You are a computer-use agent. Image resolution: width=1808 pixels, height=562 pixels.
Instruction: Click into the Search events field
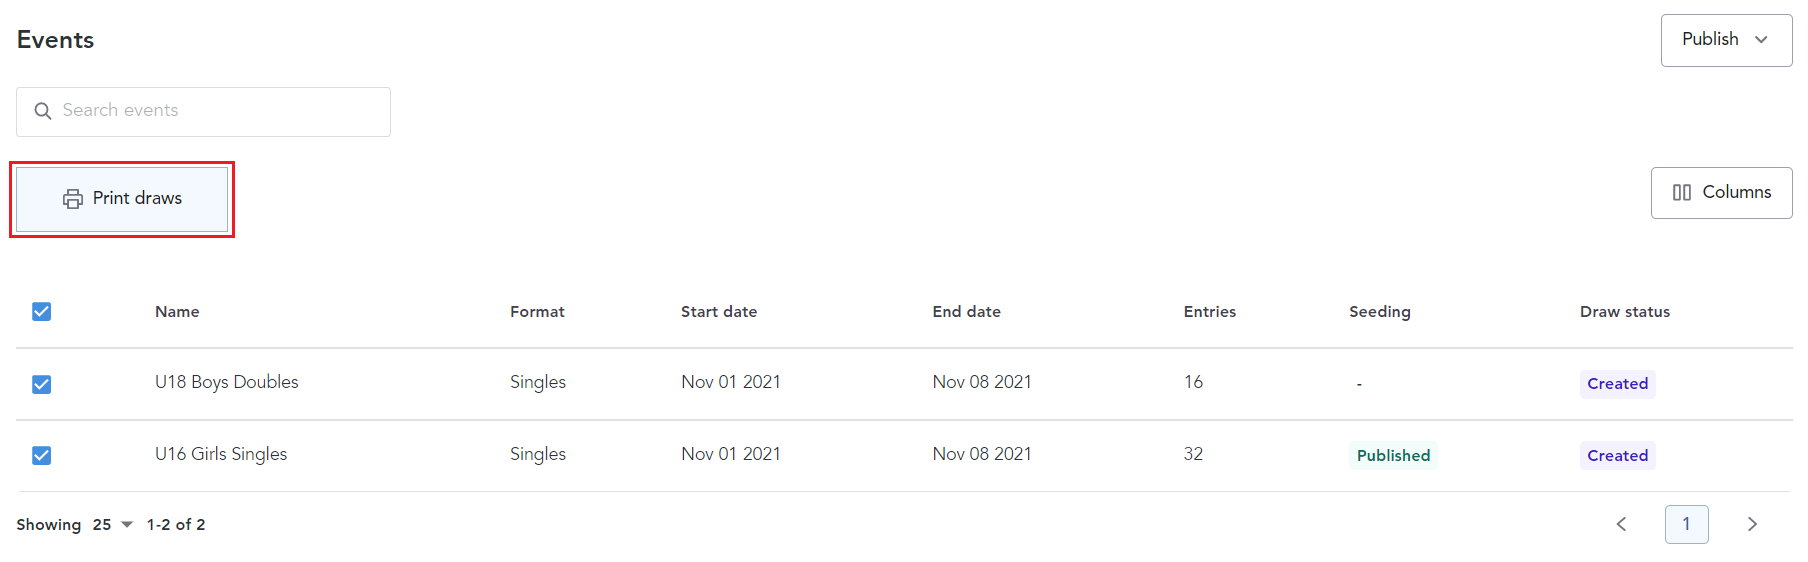tap(220, 111)
